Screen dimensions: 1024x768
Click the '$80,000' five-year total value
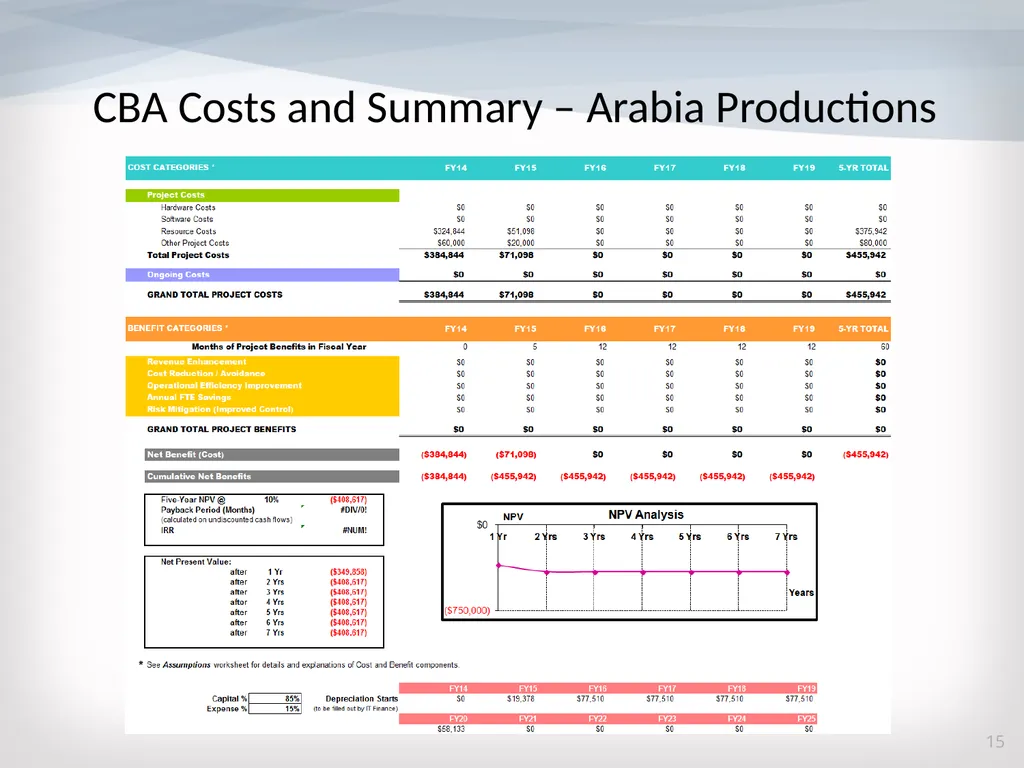click(872, 243)
